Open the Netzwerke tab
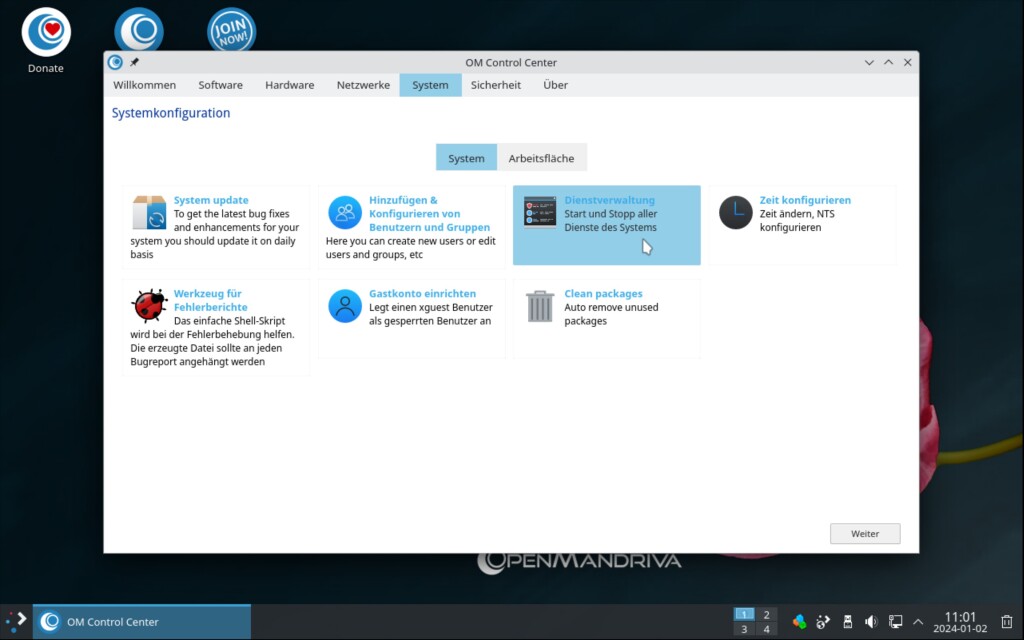Image resolution: width=1024 pixels, height=640 pixels. (363, 85)
